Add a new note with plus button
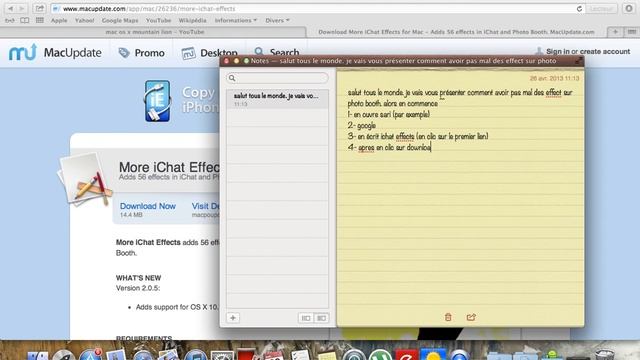Image resolution: width=640 pixels, height=360 pixels. (233, 318)
